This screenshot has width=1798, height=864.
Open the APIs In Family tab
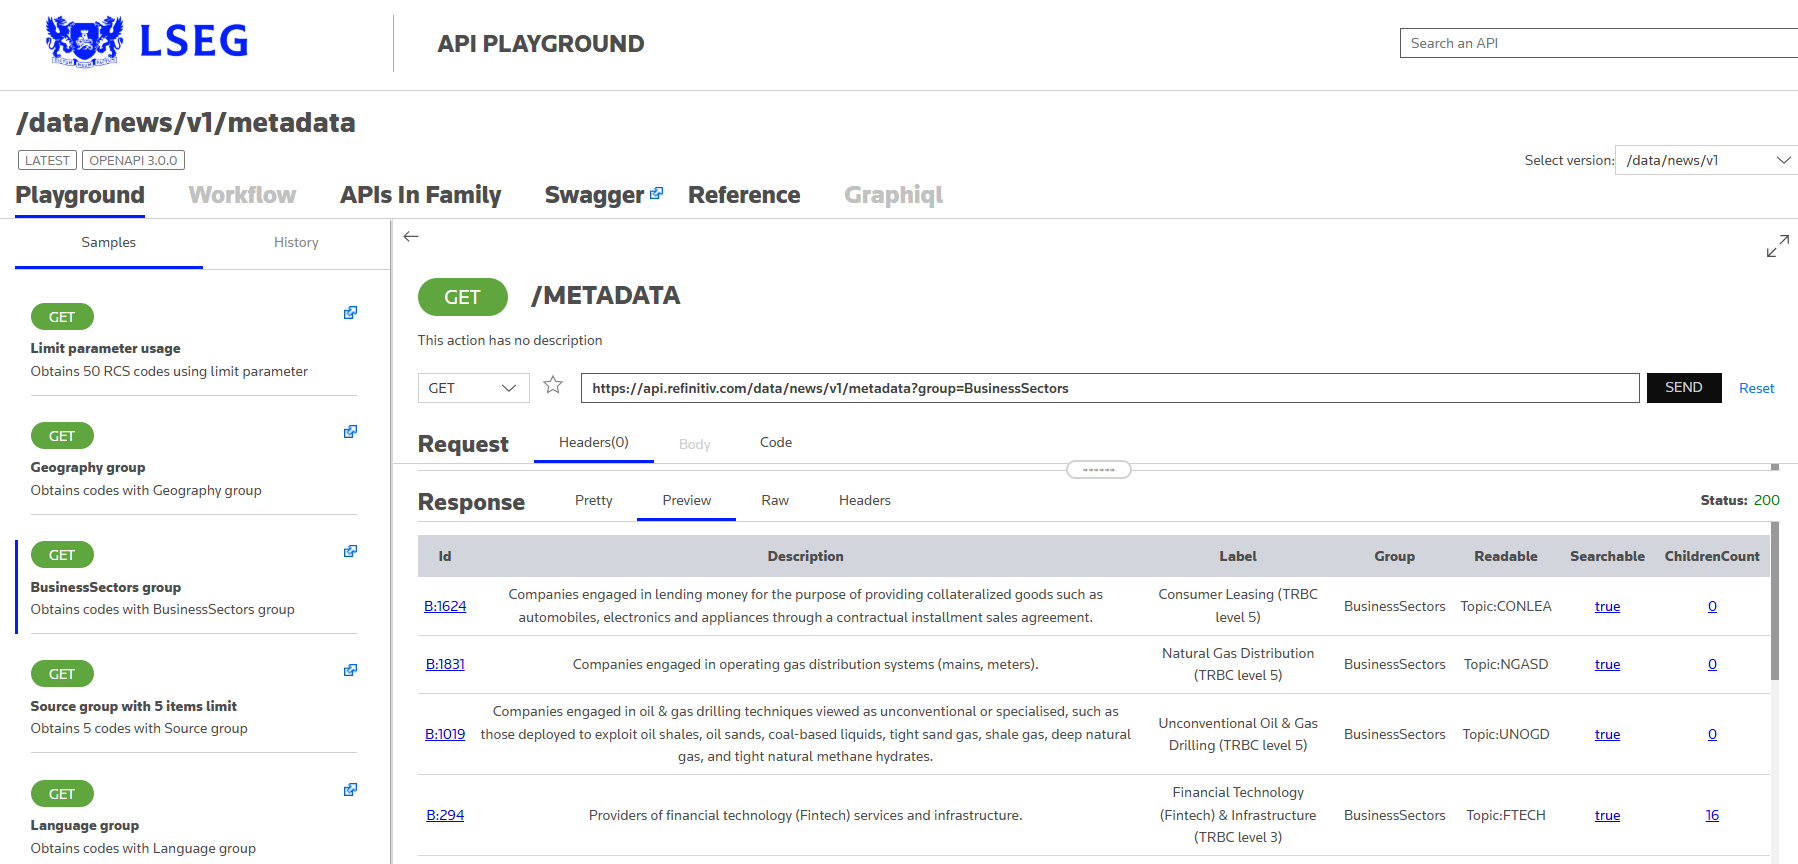tap(420, 195)
